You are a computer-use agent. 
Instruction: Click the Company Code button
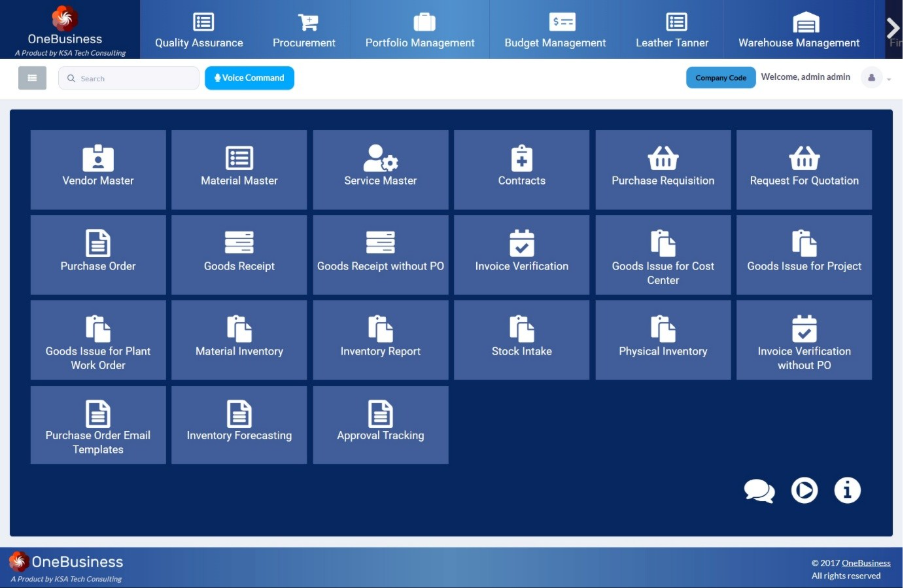pyautogui.click(x=720, y=78)
